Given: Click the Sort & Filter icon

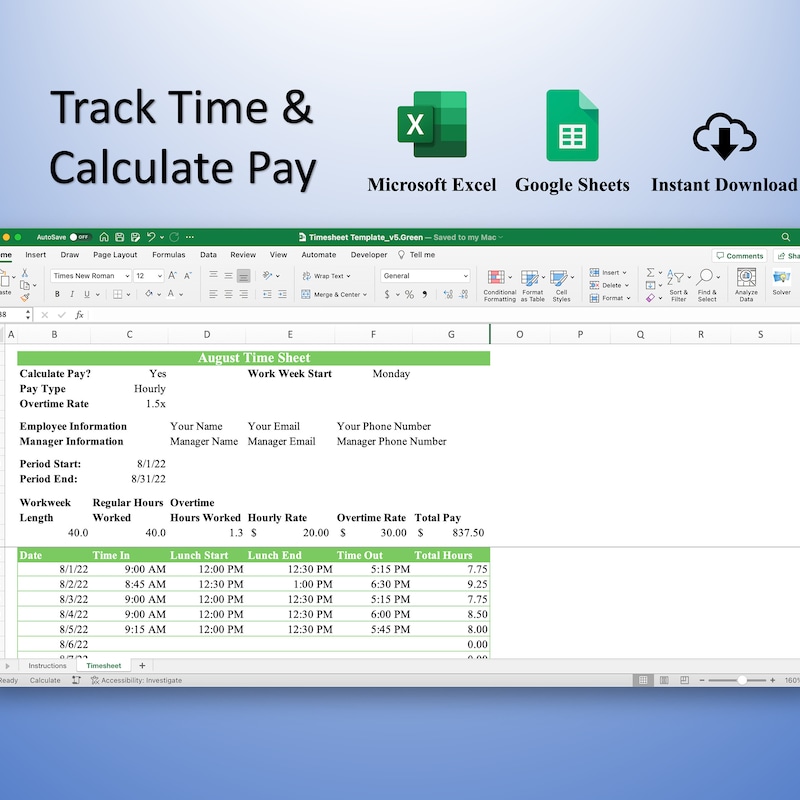Looking at the screenshot, I should tap(676, 278).
